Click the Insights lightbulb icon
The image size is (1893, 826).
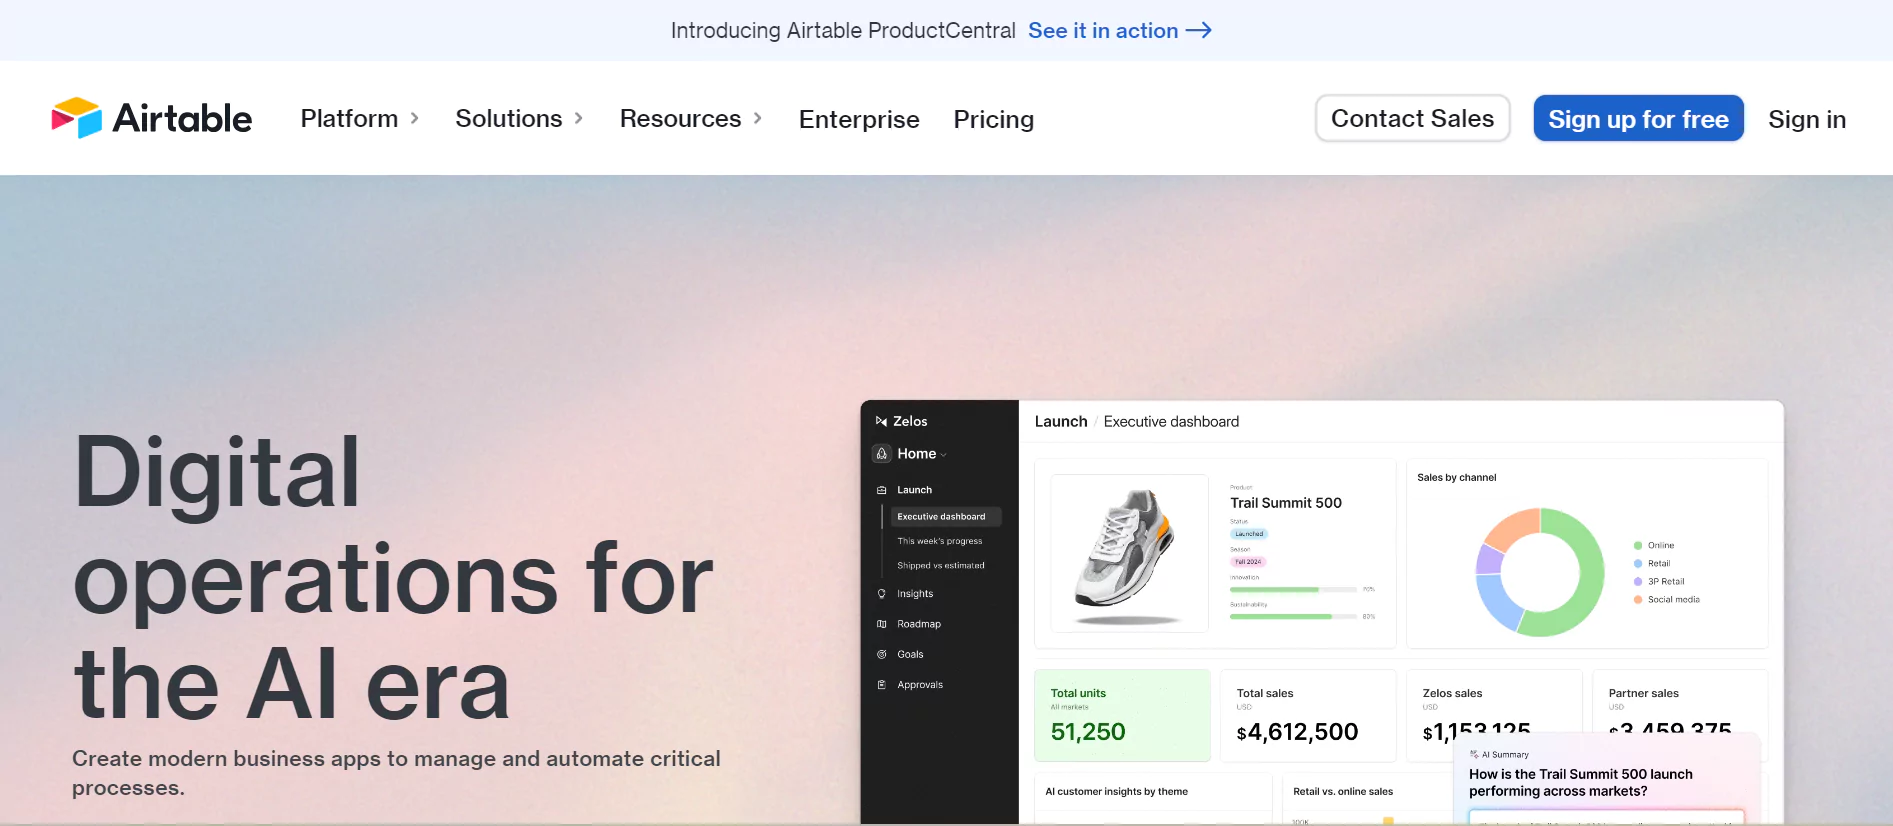(x=882, y=594)
